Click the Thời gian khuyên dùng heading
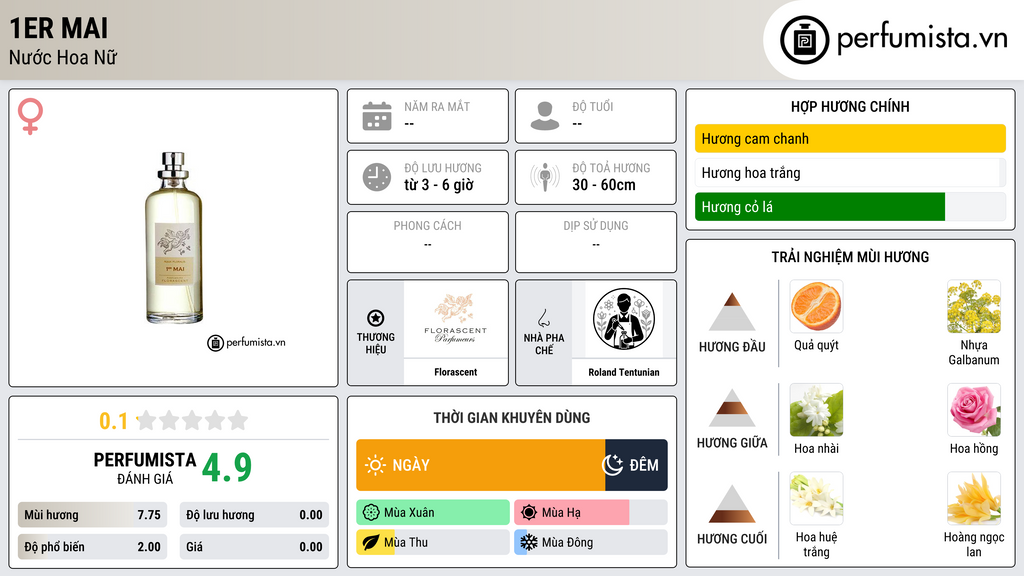This screenshot has height=576, width=1024. point(512,418)
